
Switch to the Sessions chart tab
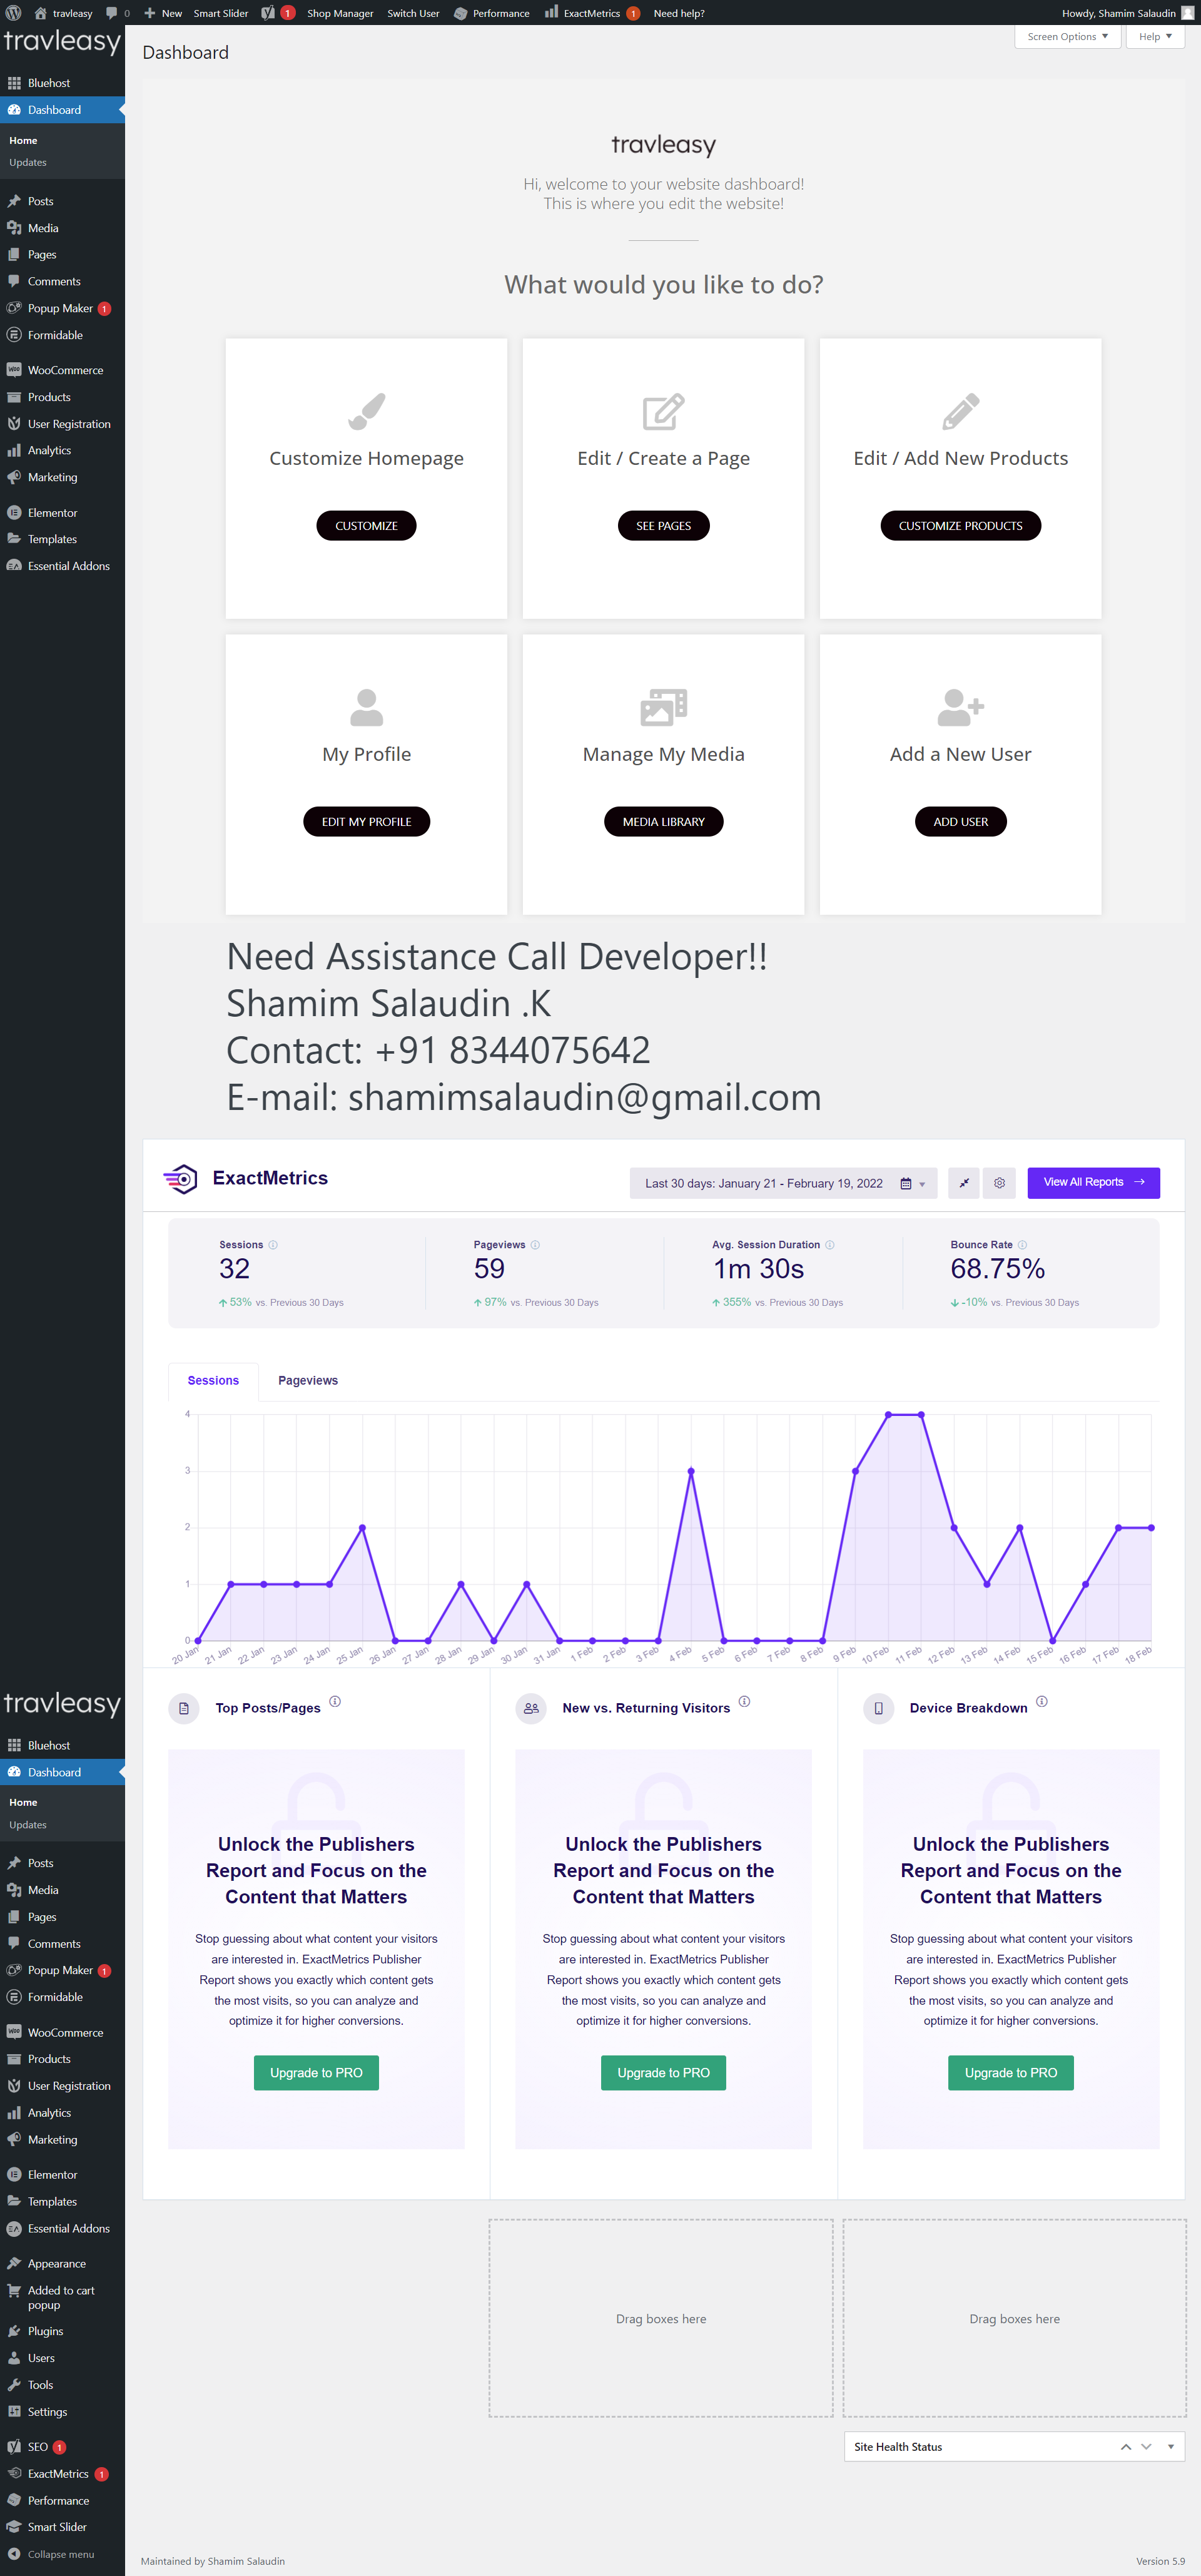tap(213, 1380)
